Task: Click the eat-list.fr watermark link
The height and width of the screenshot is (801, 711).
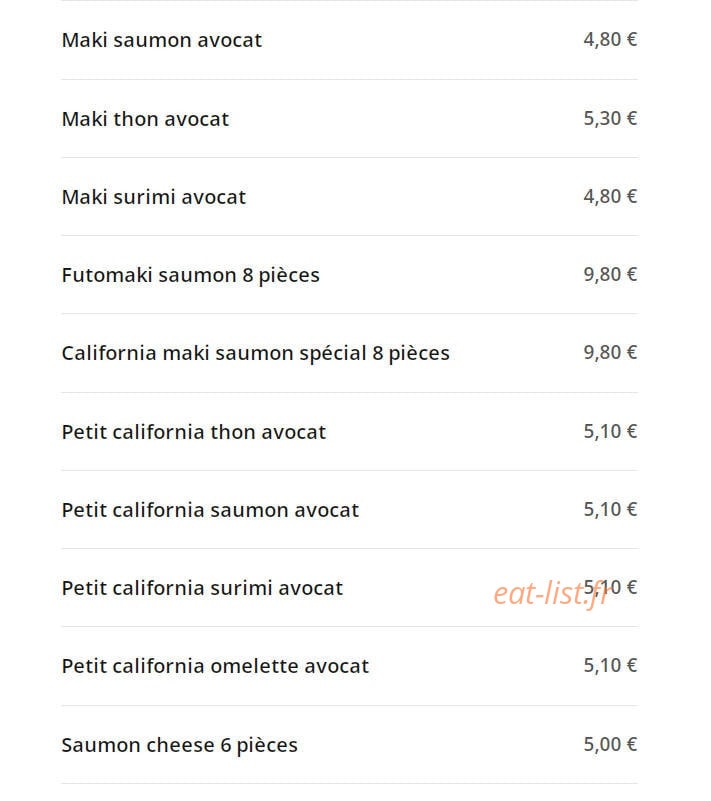Action: tap(551, 594)
